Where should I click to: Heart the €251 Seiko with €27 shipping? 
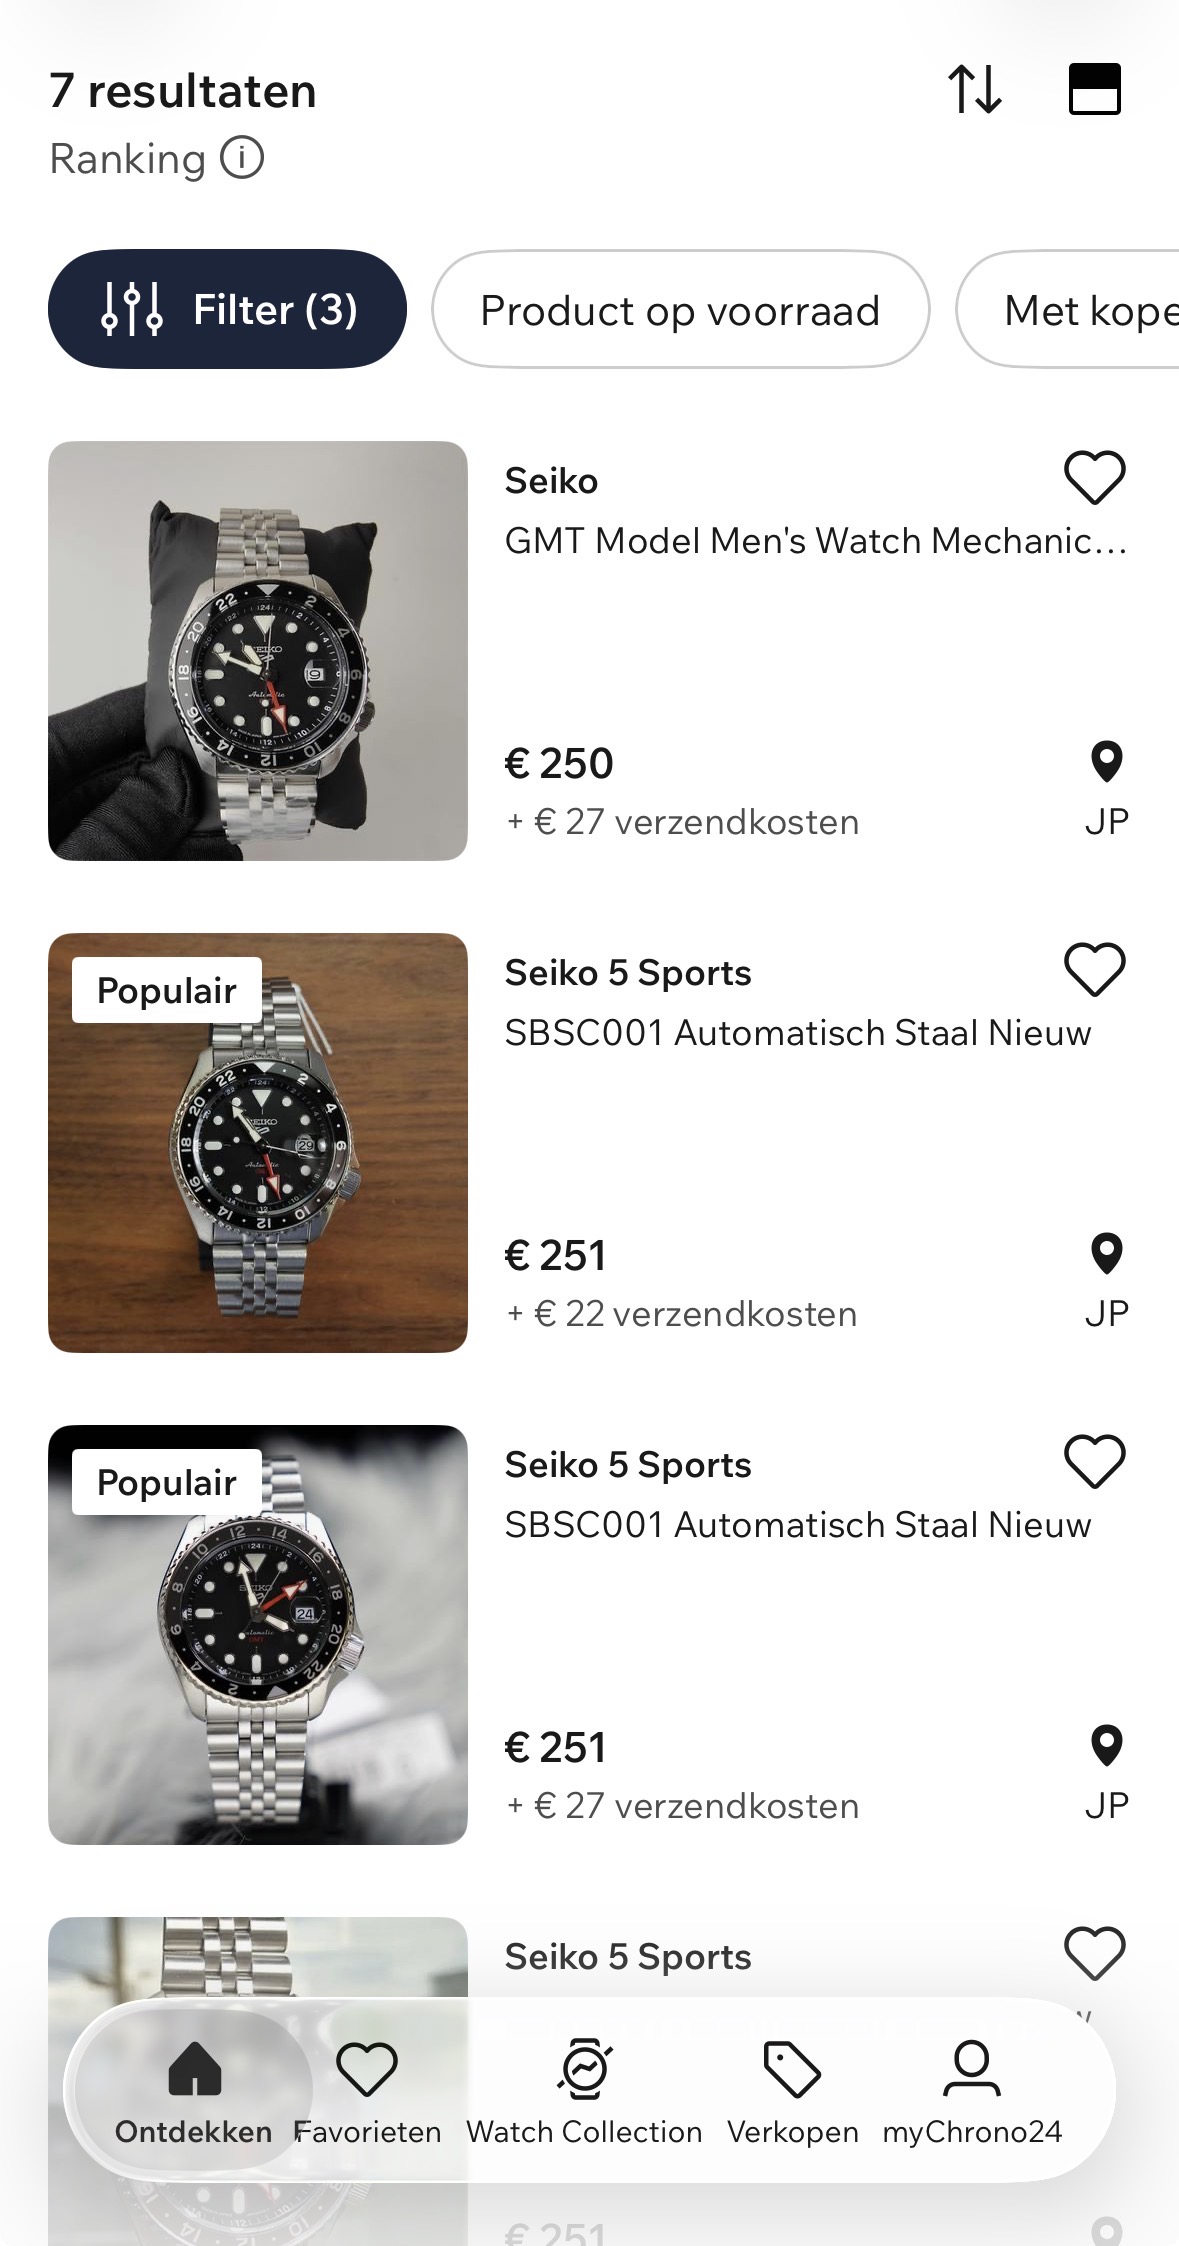coord(1095,1461)
